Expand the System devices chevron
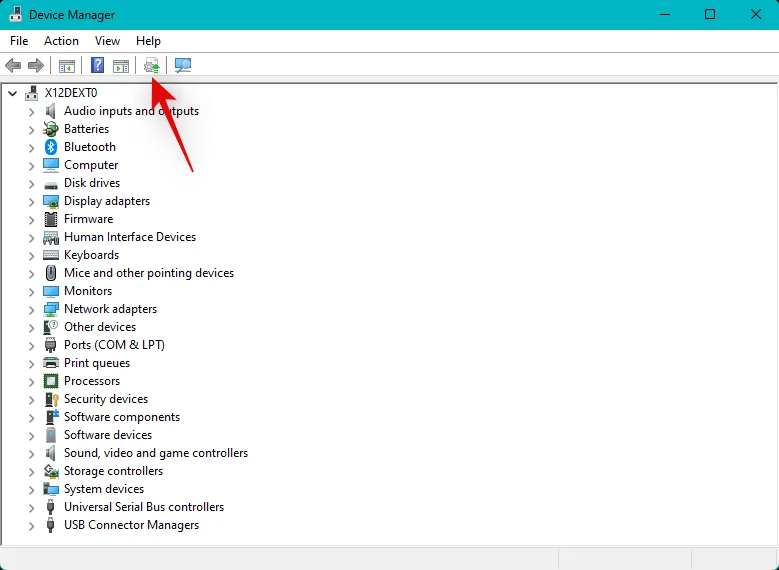 [31, 489]
